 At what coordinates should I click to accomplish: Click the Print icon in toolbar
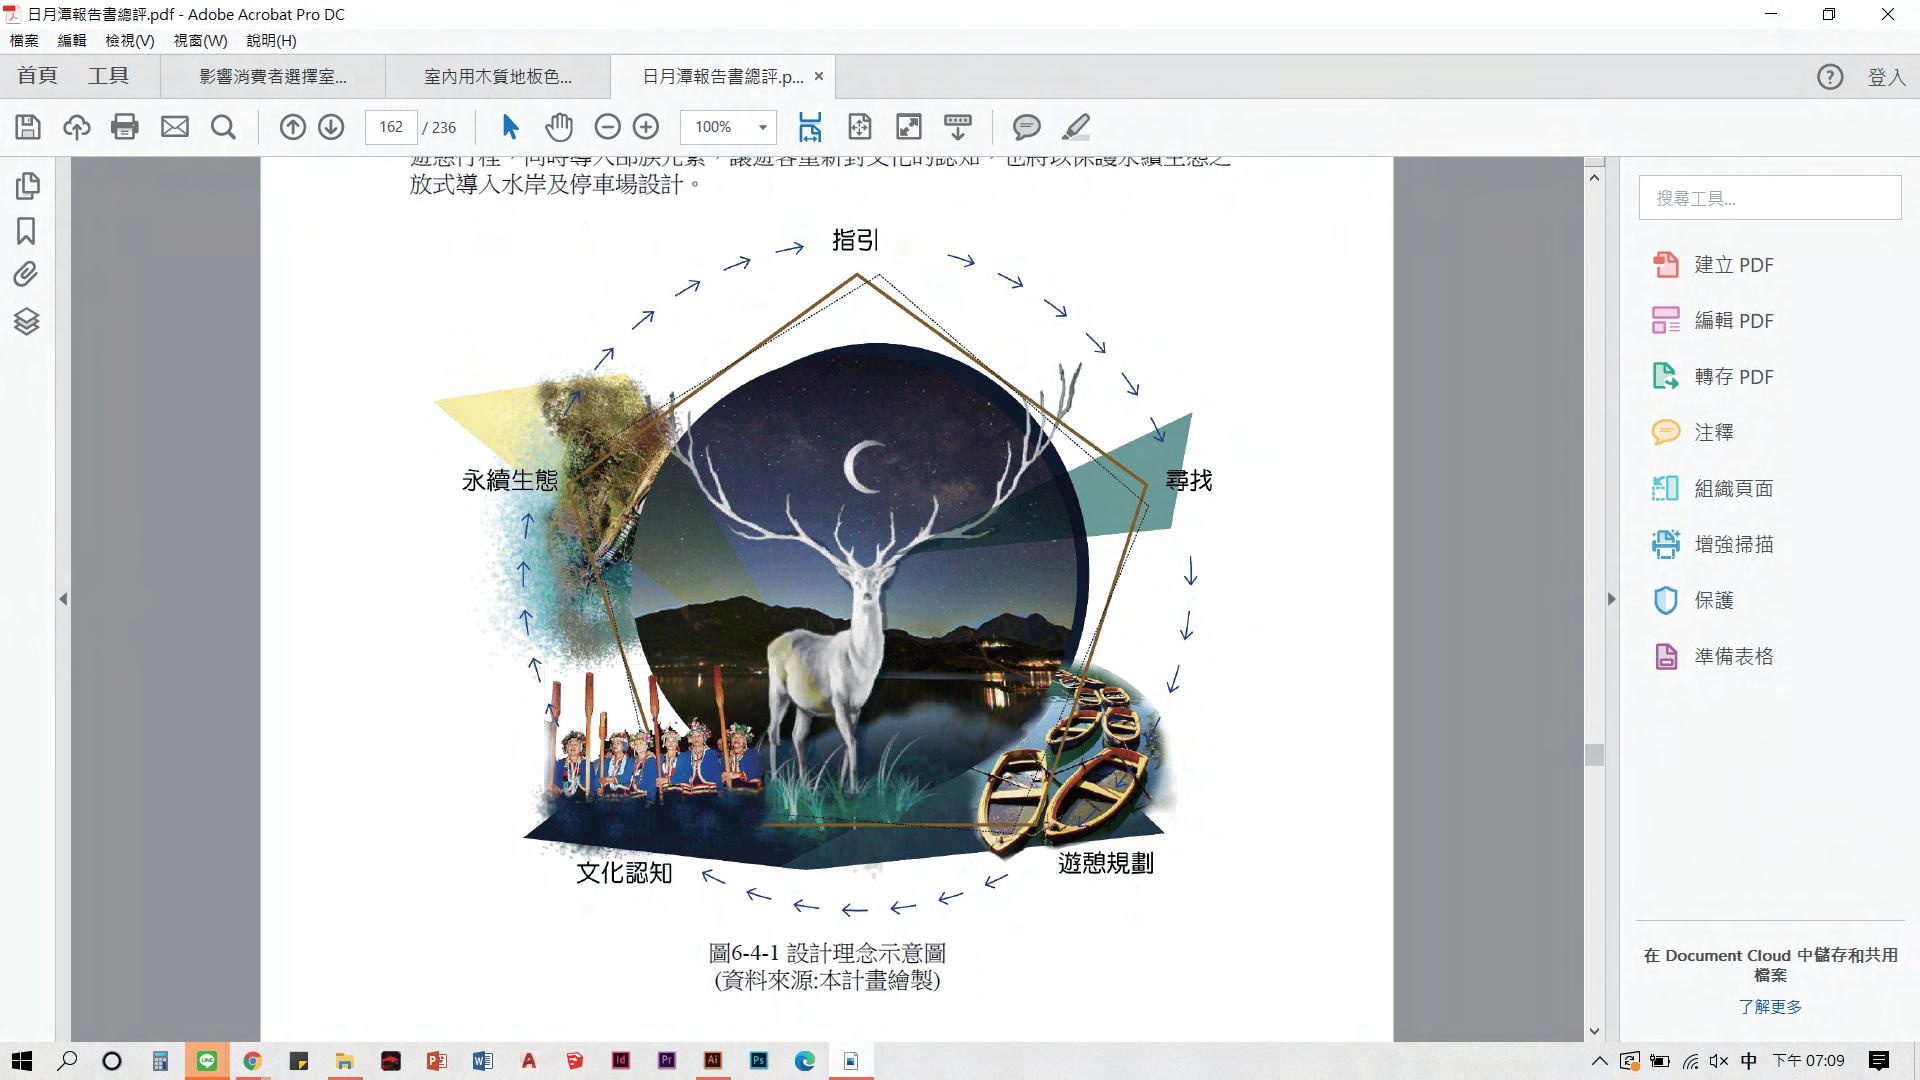coord(125,127)
